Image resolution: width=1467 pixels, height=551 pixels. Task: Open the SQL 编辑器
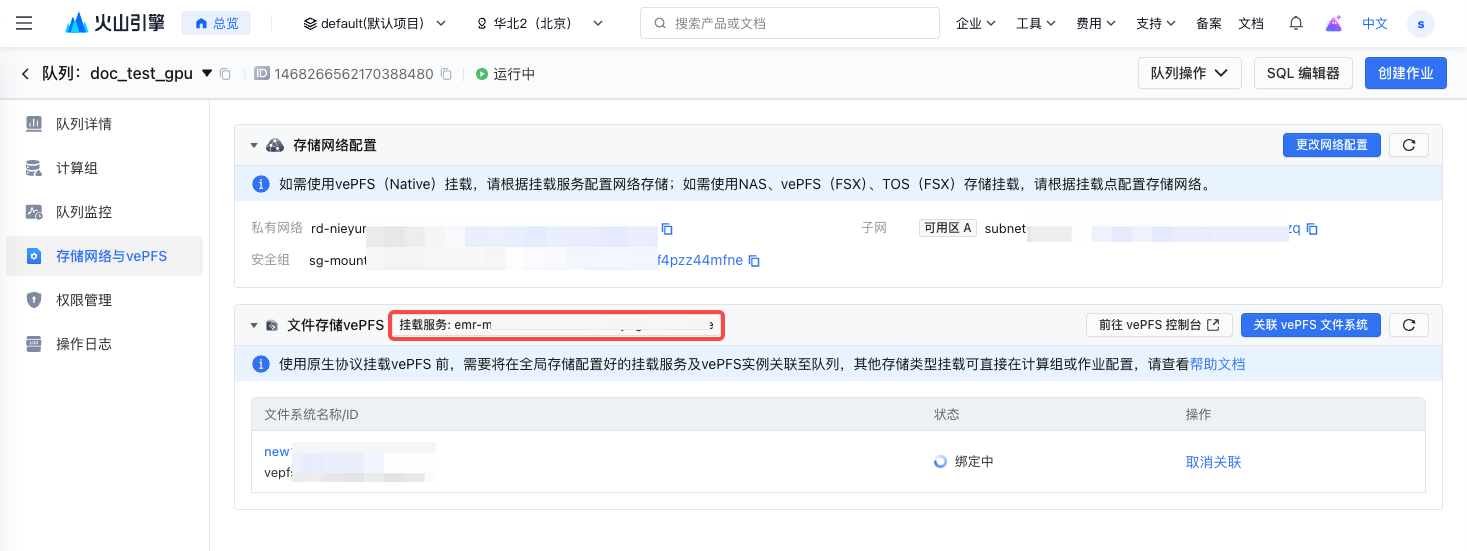tap(1303, 73)
